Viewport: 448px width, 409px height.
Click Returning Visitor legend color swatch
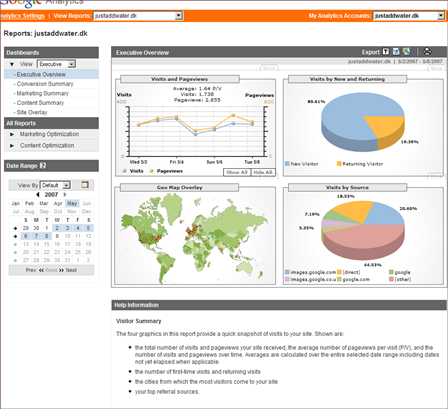tap(339, 164)
